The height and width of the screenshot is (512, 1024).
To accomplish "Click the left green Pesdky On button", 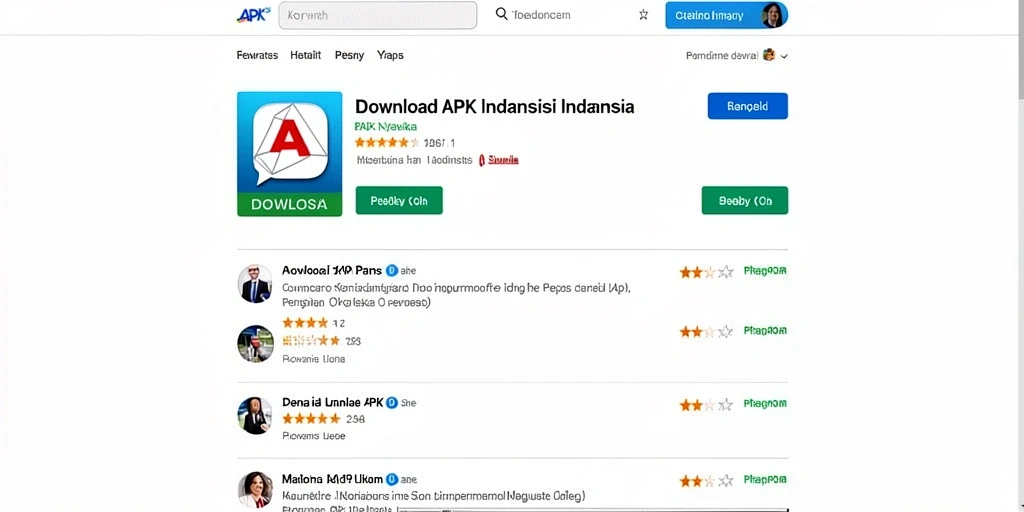I will 399,200.
